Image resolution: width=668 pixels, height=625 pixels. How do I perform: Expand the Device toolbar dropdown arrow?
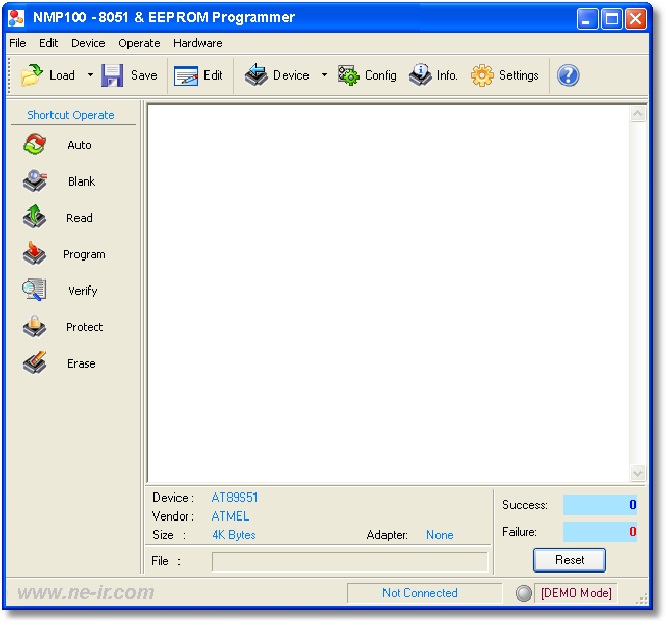tap(324, 75)
